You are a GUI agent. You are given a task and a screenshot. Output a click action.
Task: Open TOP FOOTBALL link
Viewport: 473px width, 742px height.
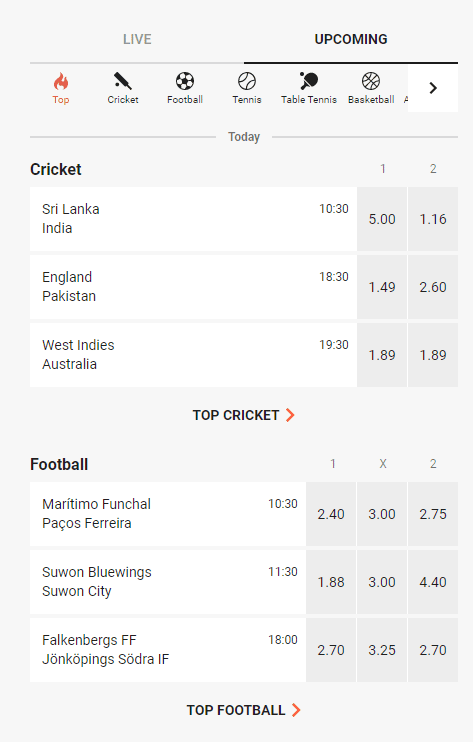[x=244, y=710]
